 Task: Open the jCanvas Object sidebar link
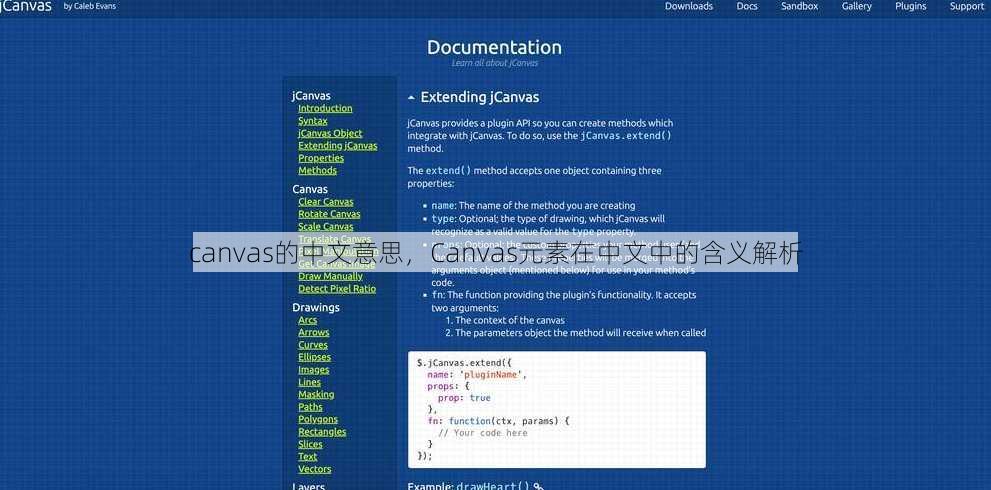(330, 133)
